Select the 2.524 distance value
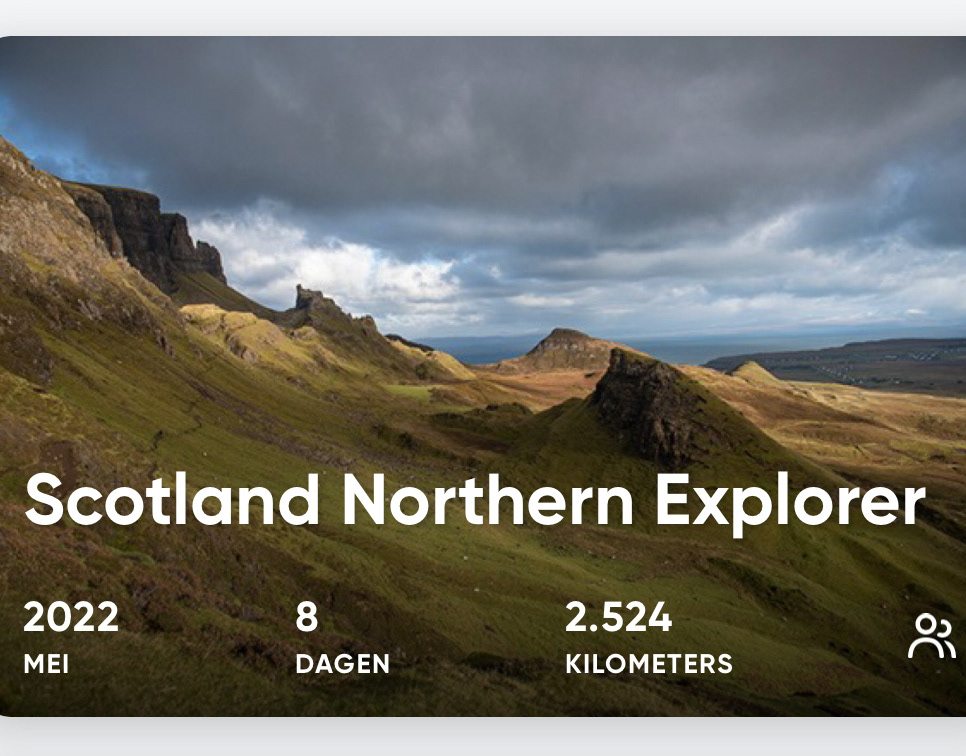 tap(619, 617)
